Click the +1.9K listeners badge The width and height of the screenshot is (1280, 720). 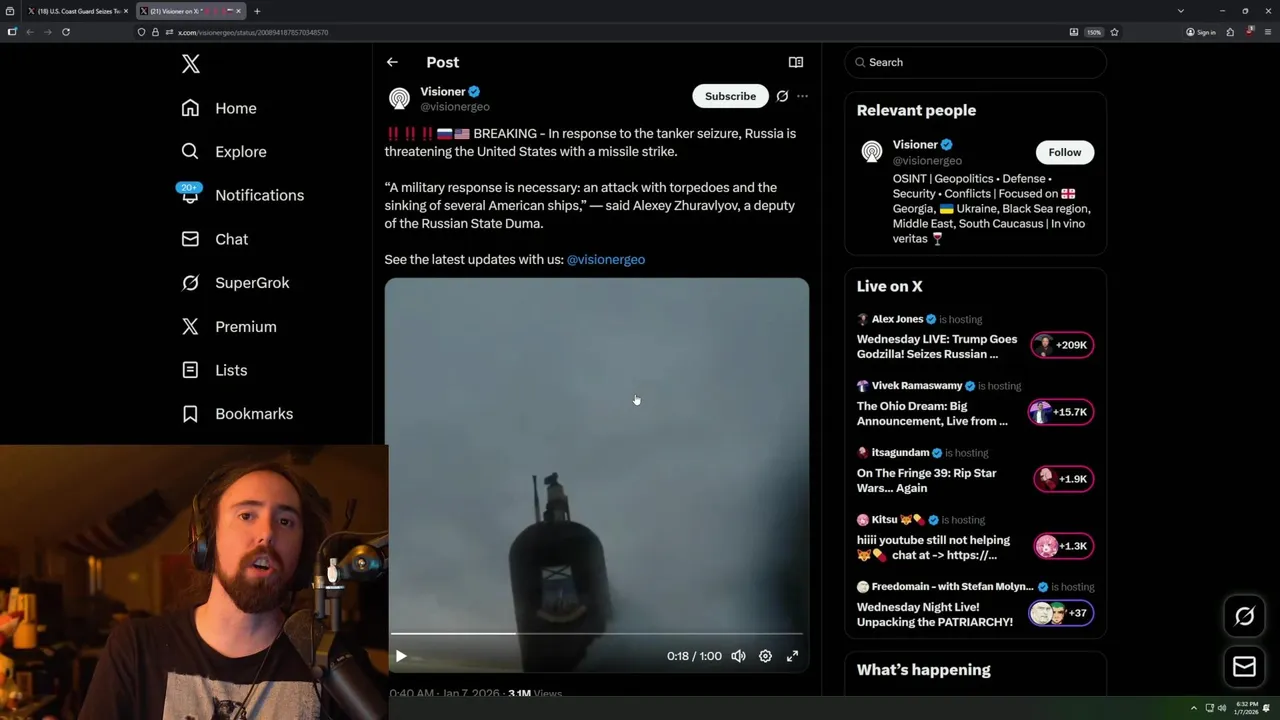(1063, 479)
